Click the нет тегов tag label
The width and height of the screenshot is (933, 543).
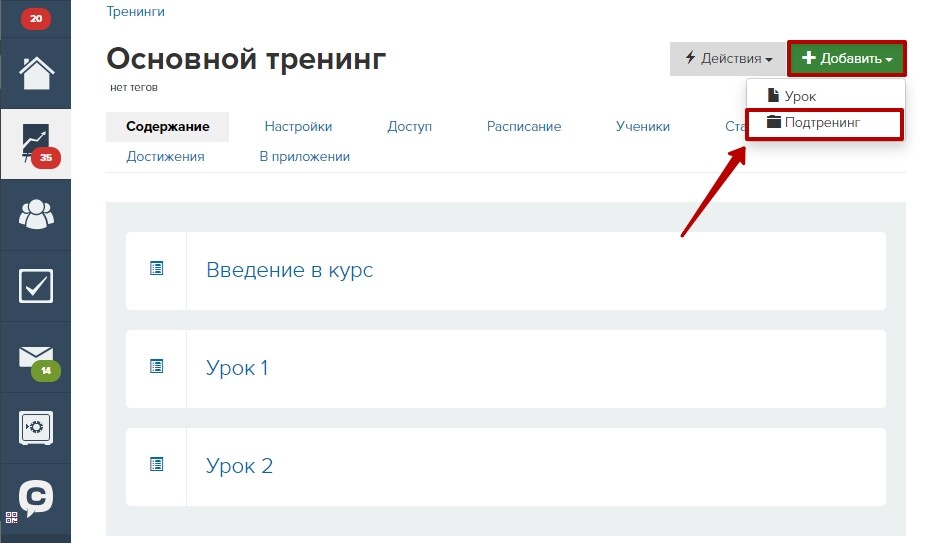click(x=134, y=87)
